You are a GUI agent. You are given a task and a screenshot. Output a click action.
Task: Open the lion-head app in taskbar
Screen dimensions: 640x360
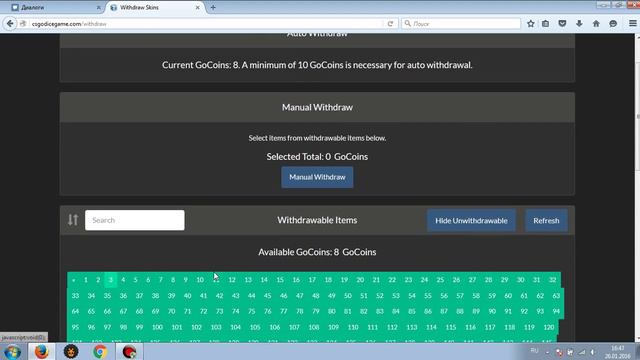pyautogui.click(x=71, y=351)
